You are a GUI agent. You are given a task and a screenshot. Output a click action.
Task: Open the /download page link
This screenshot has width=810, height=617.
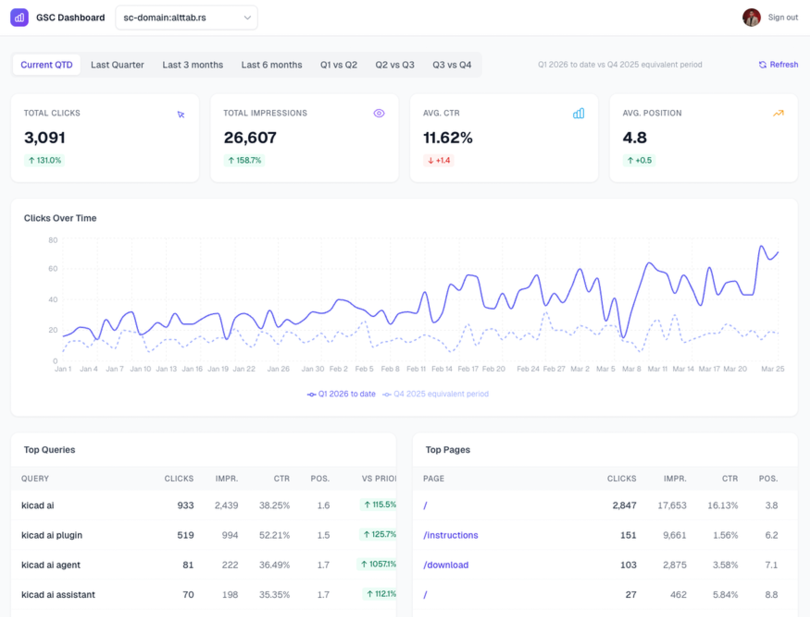(x=446, y=565)
